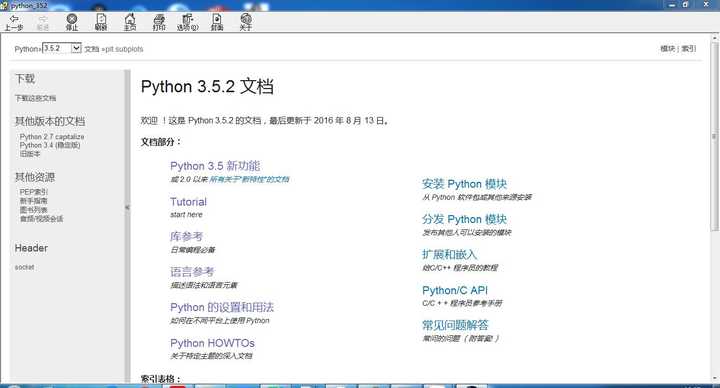This screenshot has width=720, height=388.
Task: Click the start here text under Tutorial
Action: tap(186, 214)
